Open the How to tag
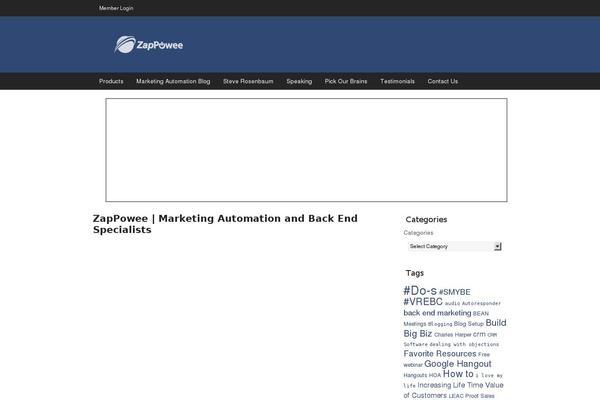600x400 pixels. pyautogui.click(x=458, y=374)
